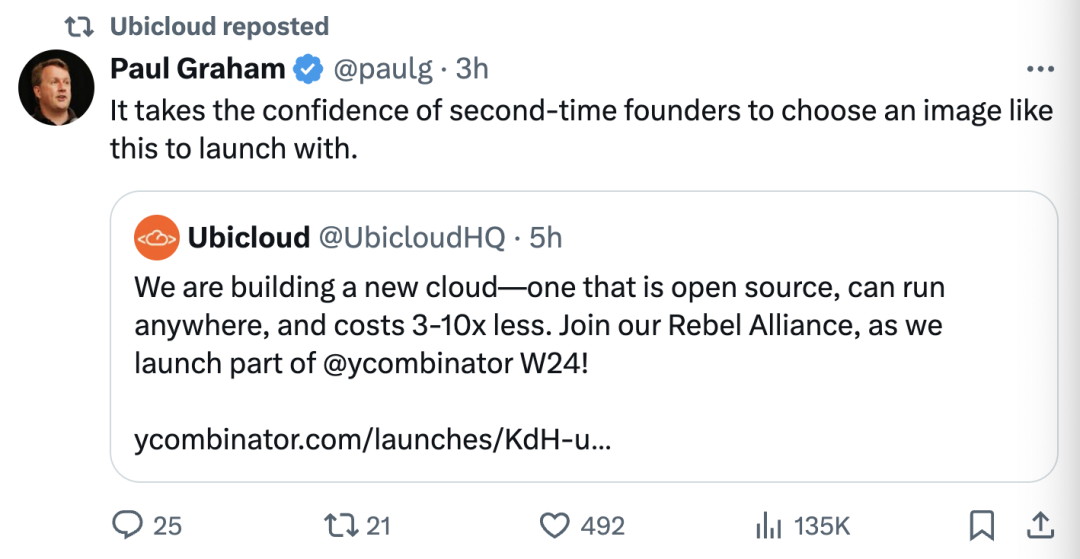1080x559 pixels.
Task: Click Paul Graham's profile avatar
Action: tap(56, 87)
